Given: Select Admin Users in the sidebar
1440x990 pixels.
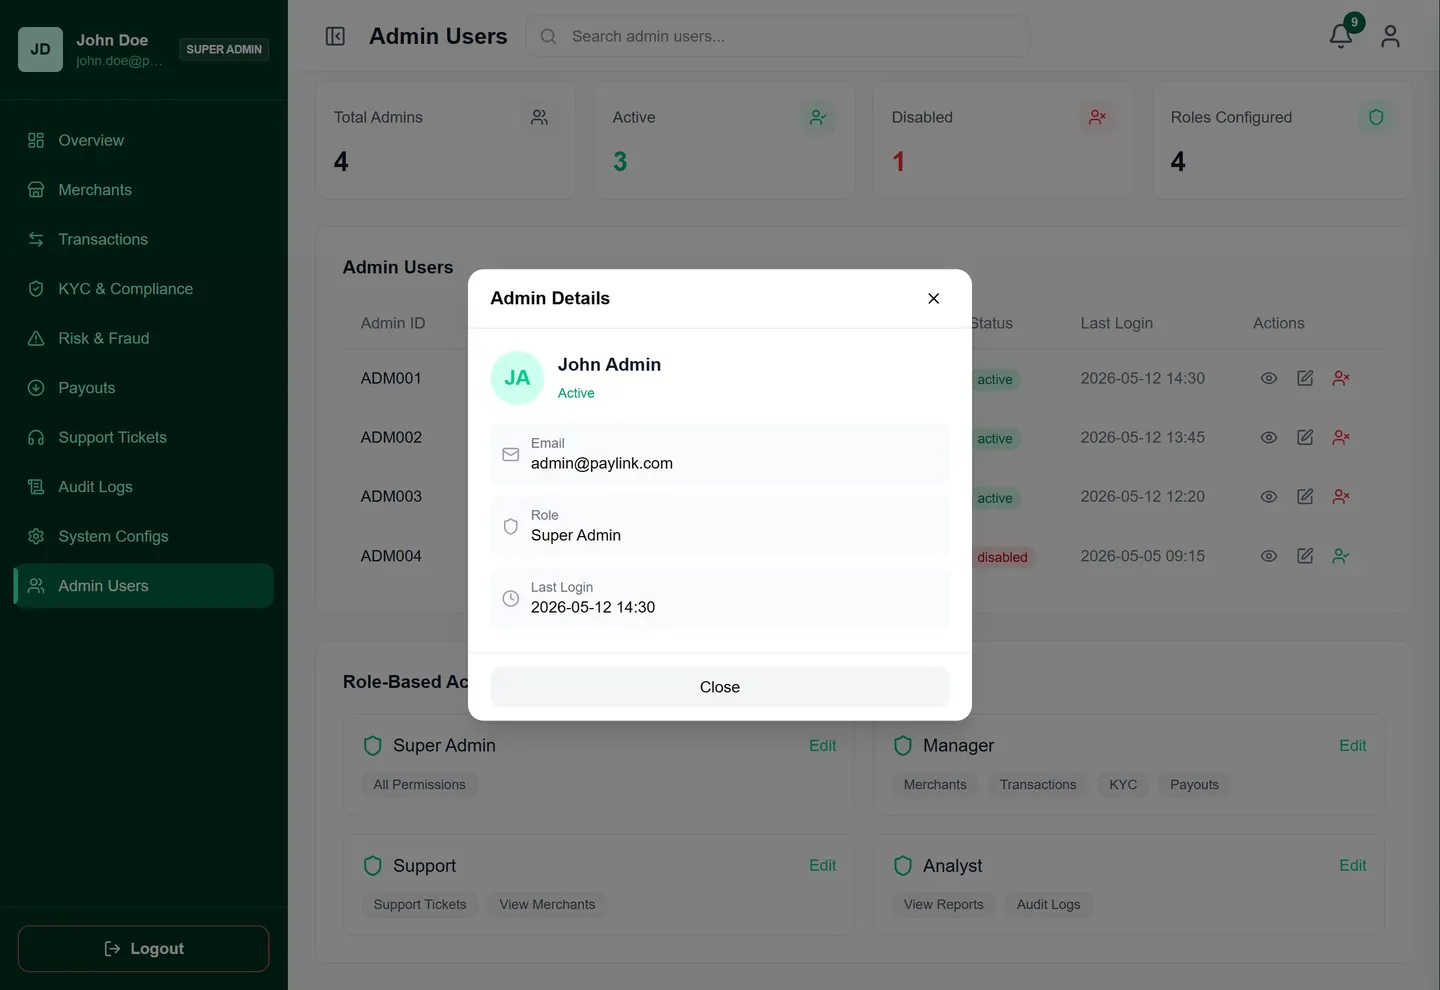Looking at the screenshot, I should (x=144, y=586).
